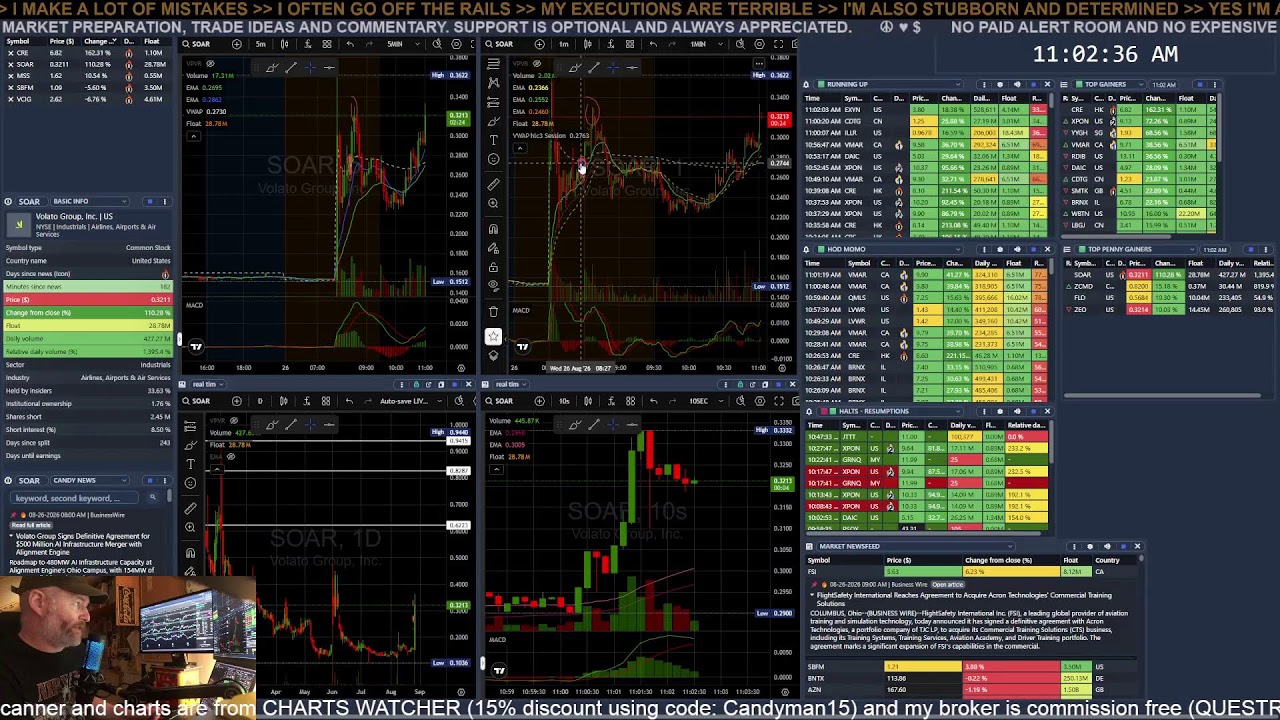
Task: Sort watchlist by Float column header
Action: pyautogui.click(x=152, y=41)
